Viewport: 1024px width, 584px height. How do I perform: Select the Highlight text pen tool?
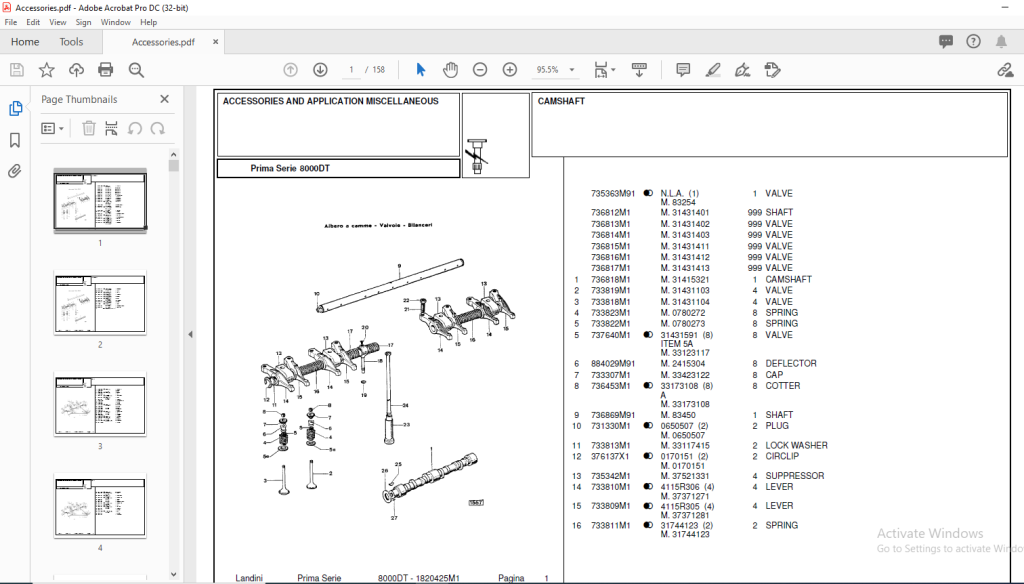point(712,70)
